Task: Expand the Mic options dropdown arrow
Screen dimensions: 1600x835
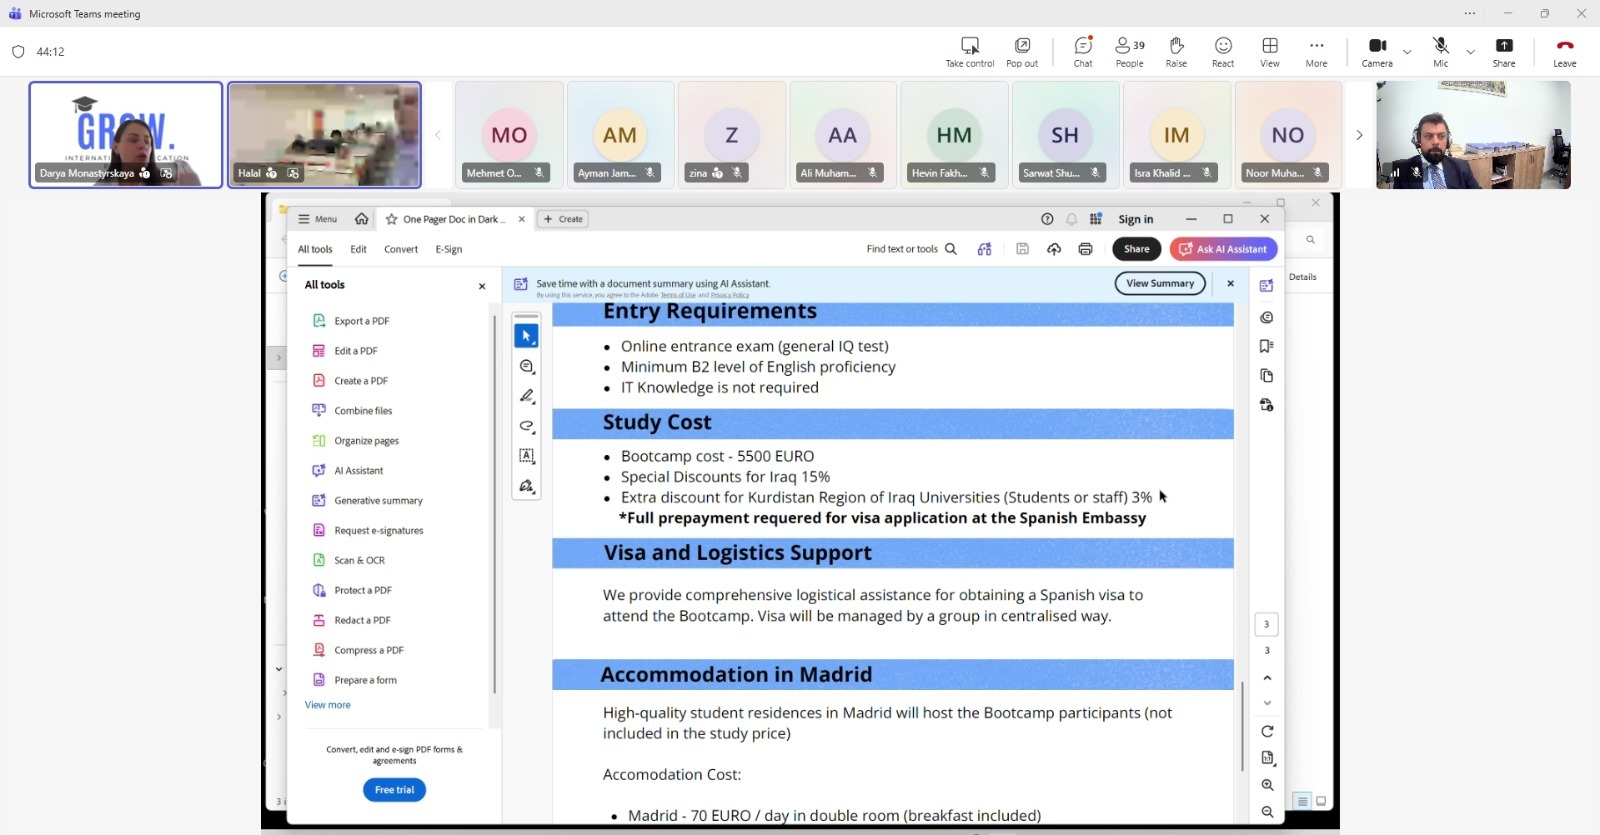Action: (x=1470, y=51)
